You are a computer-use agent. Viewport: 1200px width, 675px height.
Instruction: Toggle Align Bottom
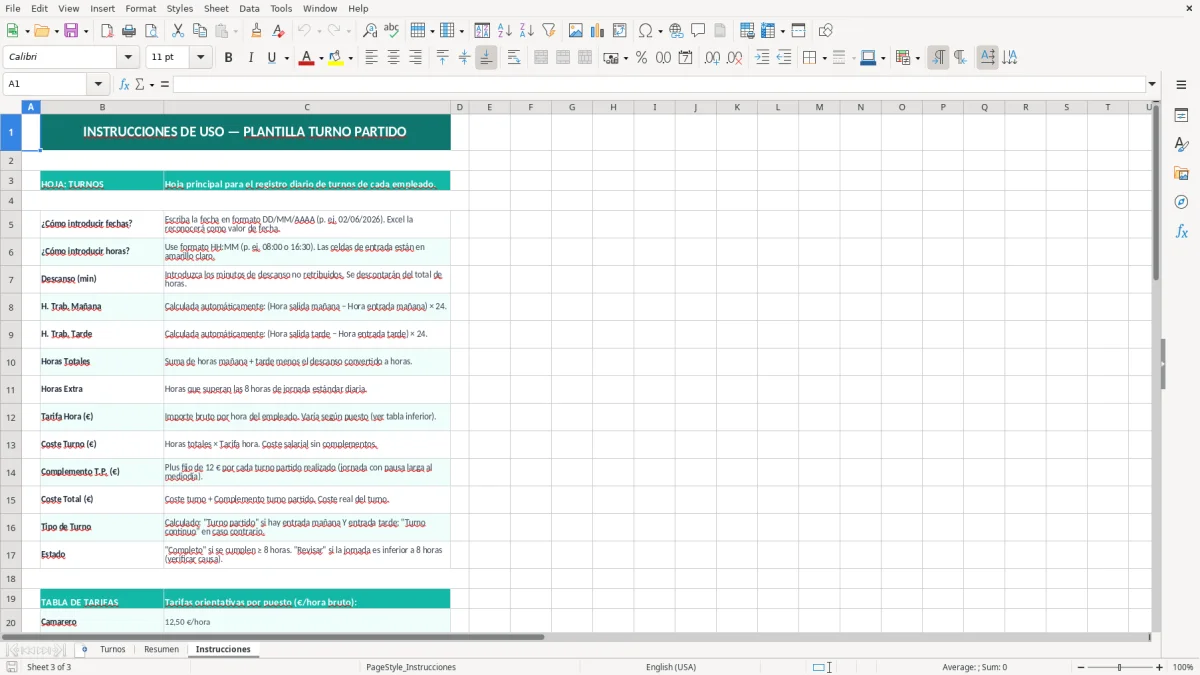point(486,58)
